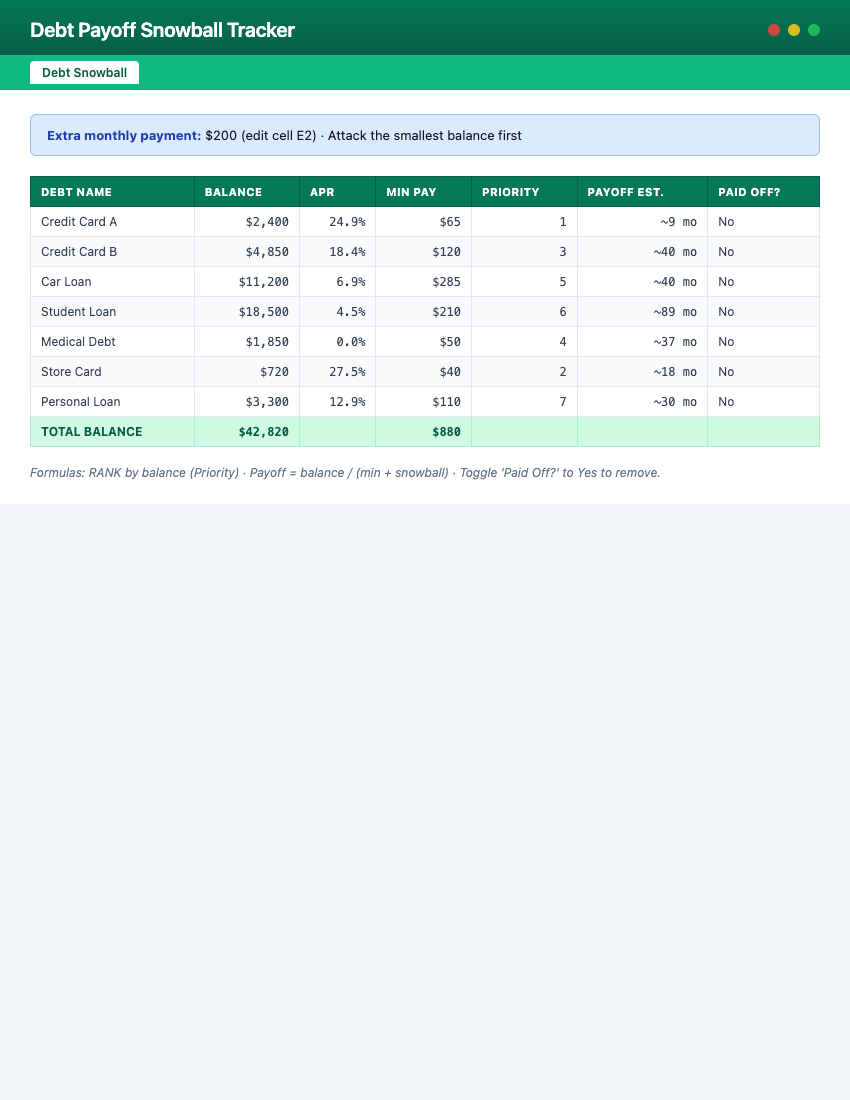Select Store Card priority value 2
The width and height of the screenshot is (850, 1100).
pyautogui.click(x=524, y=372)
